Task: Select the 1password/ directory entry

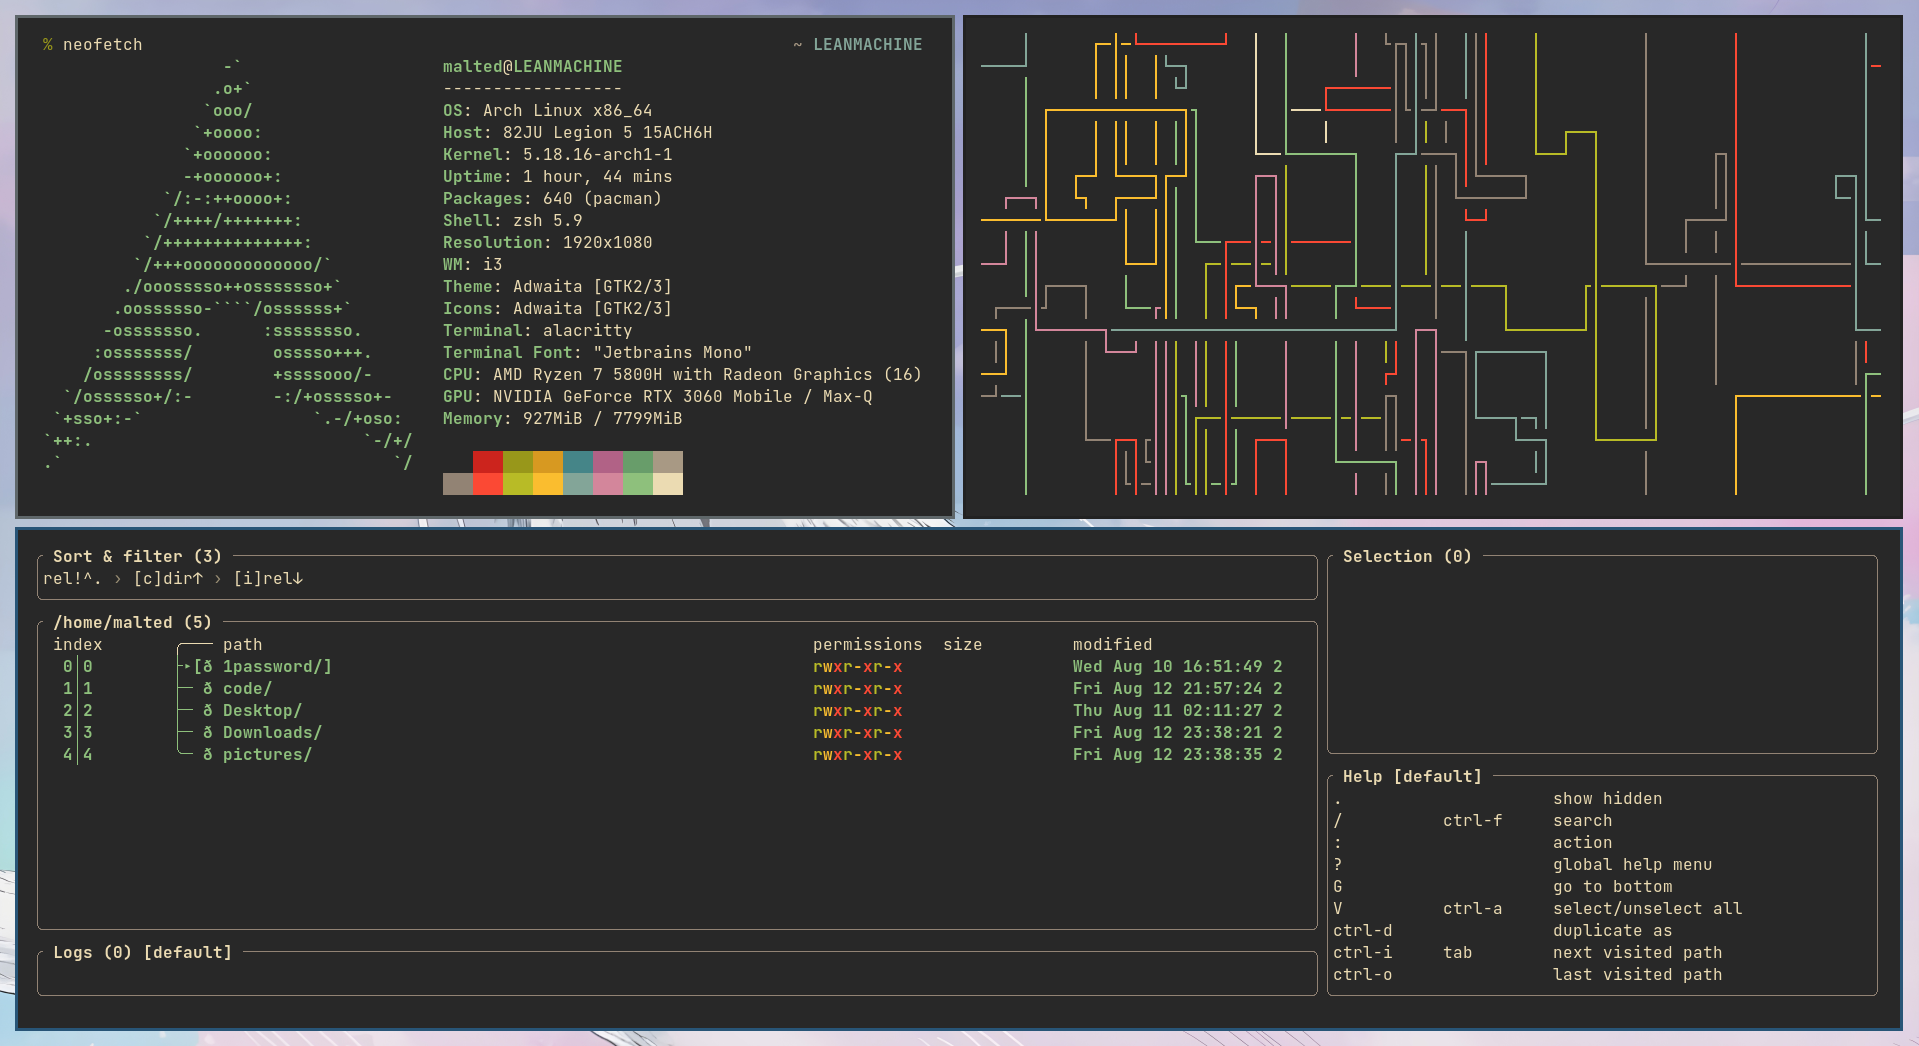Action: click(677, 667)
